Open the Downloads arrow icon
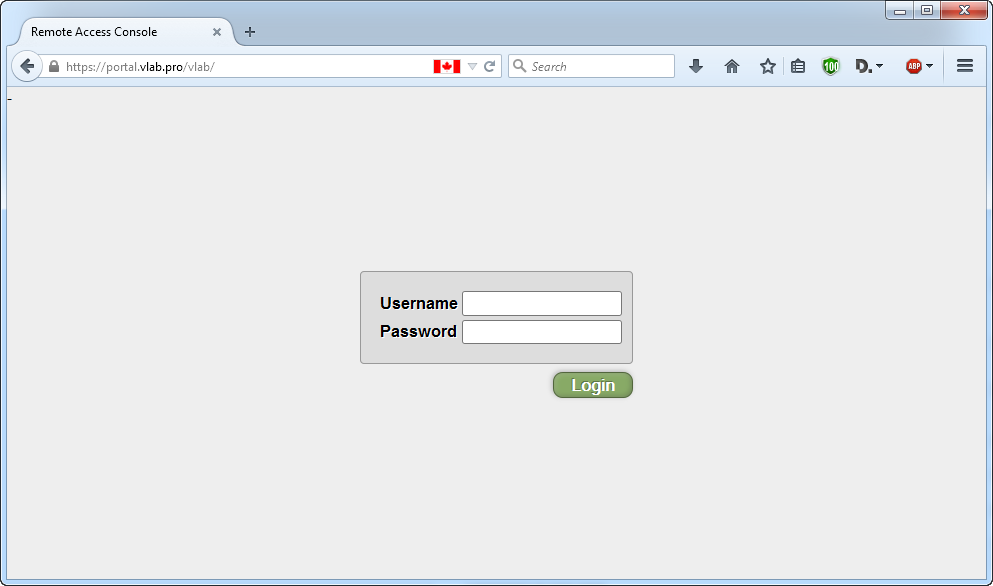 pyautogui.click(x=695, y=66)
